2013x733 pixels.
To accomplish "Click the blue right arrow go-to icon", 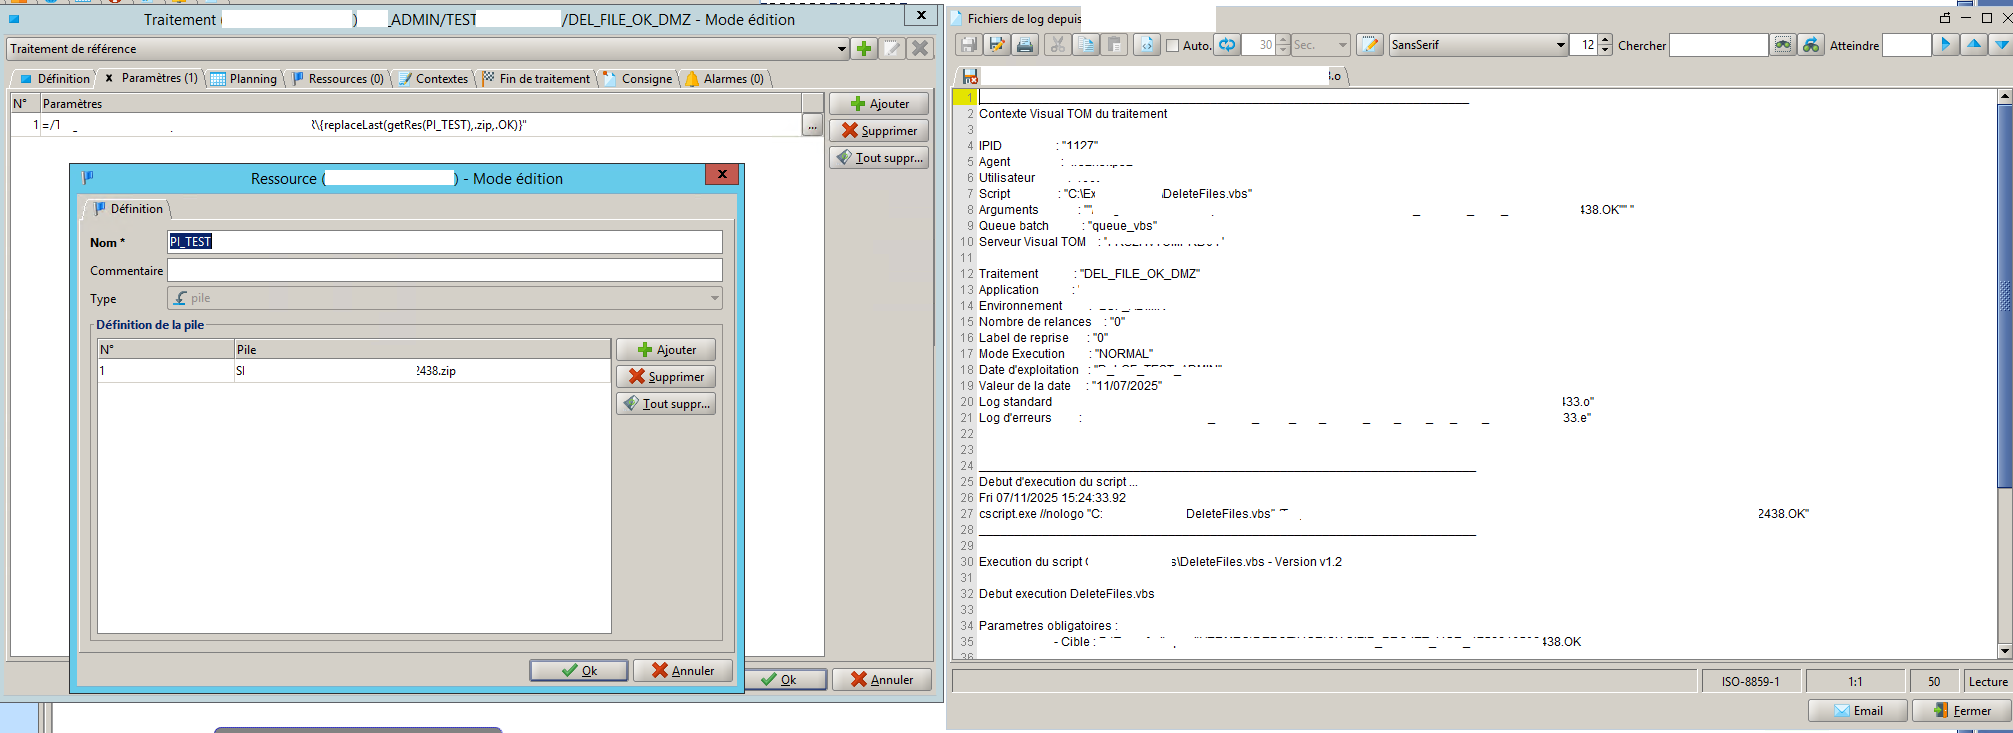I will point(1945,45).
